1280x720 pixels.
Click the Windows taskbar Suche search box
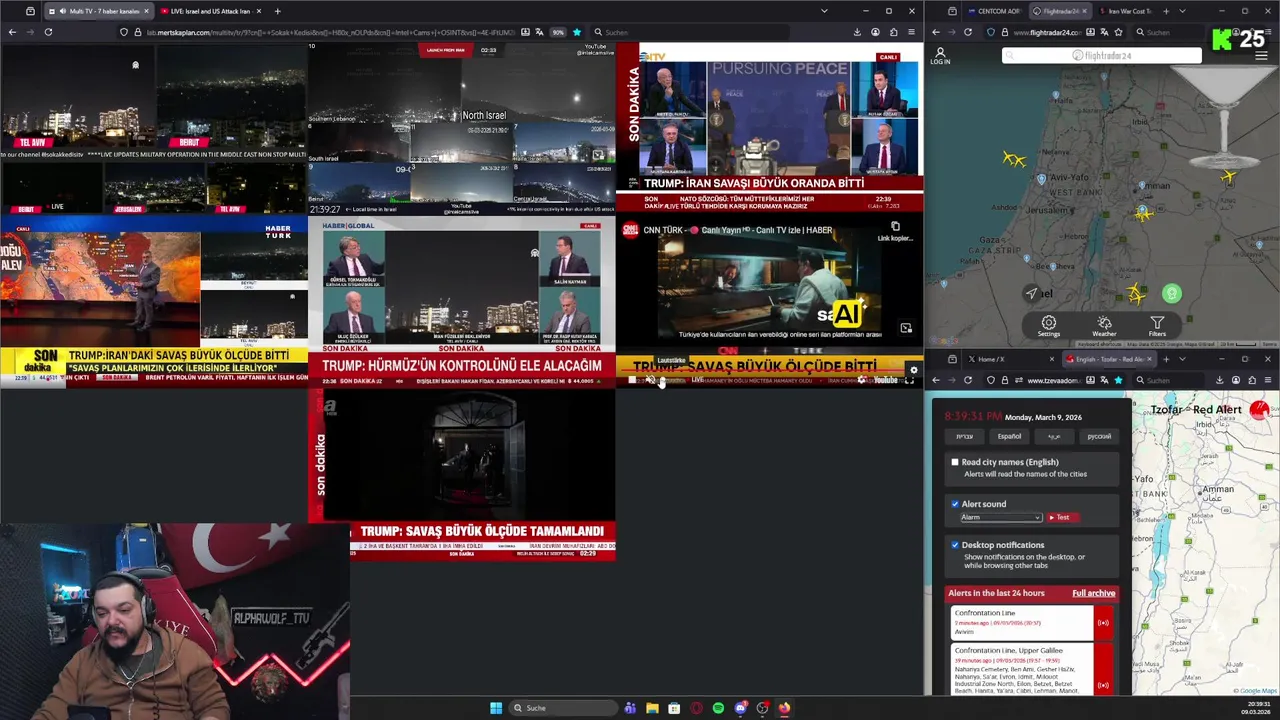pyautogui.click(x=563, y=708)
